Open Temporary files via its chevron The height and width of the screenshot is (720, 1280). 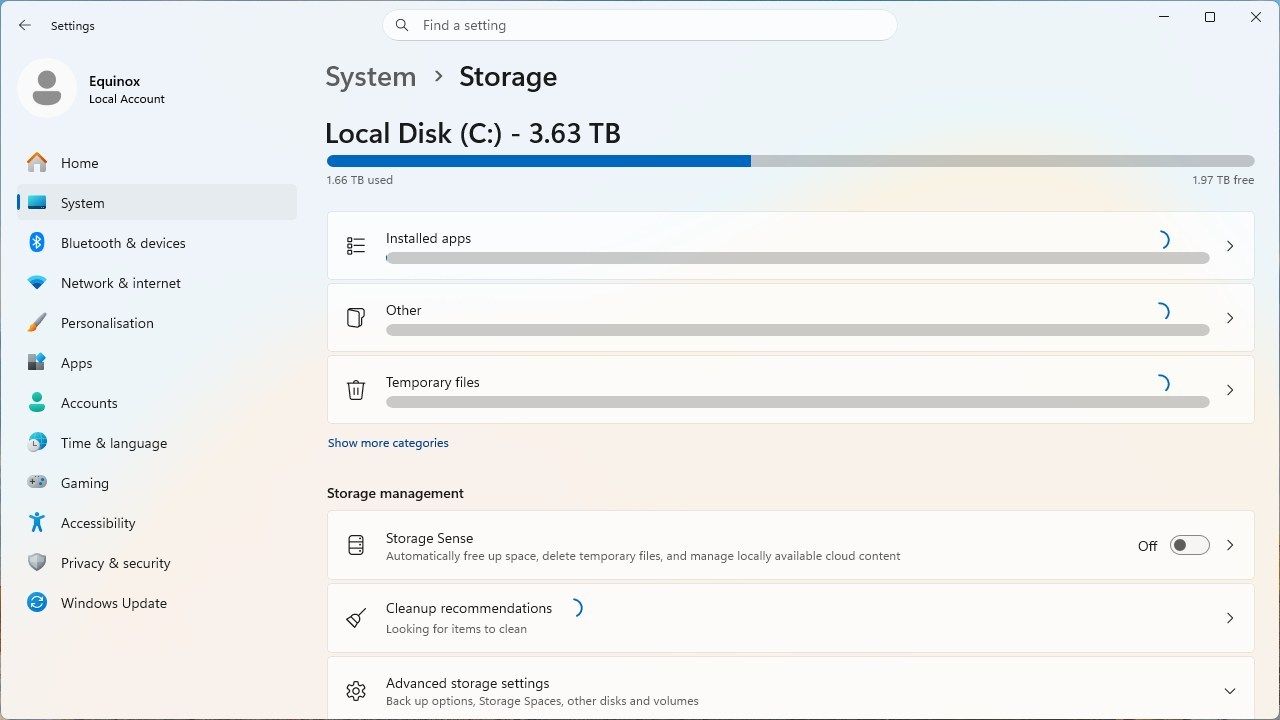click(1230, 390)
